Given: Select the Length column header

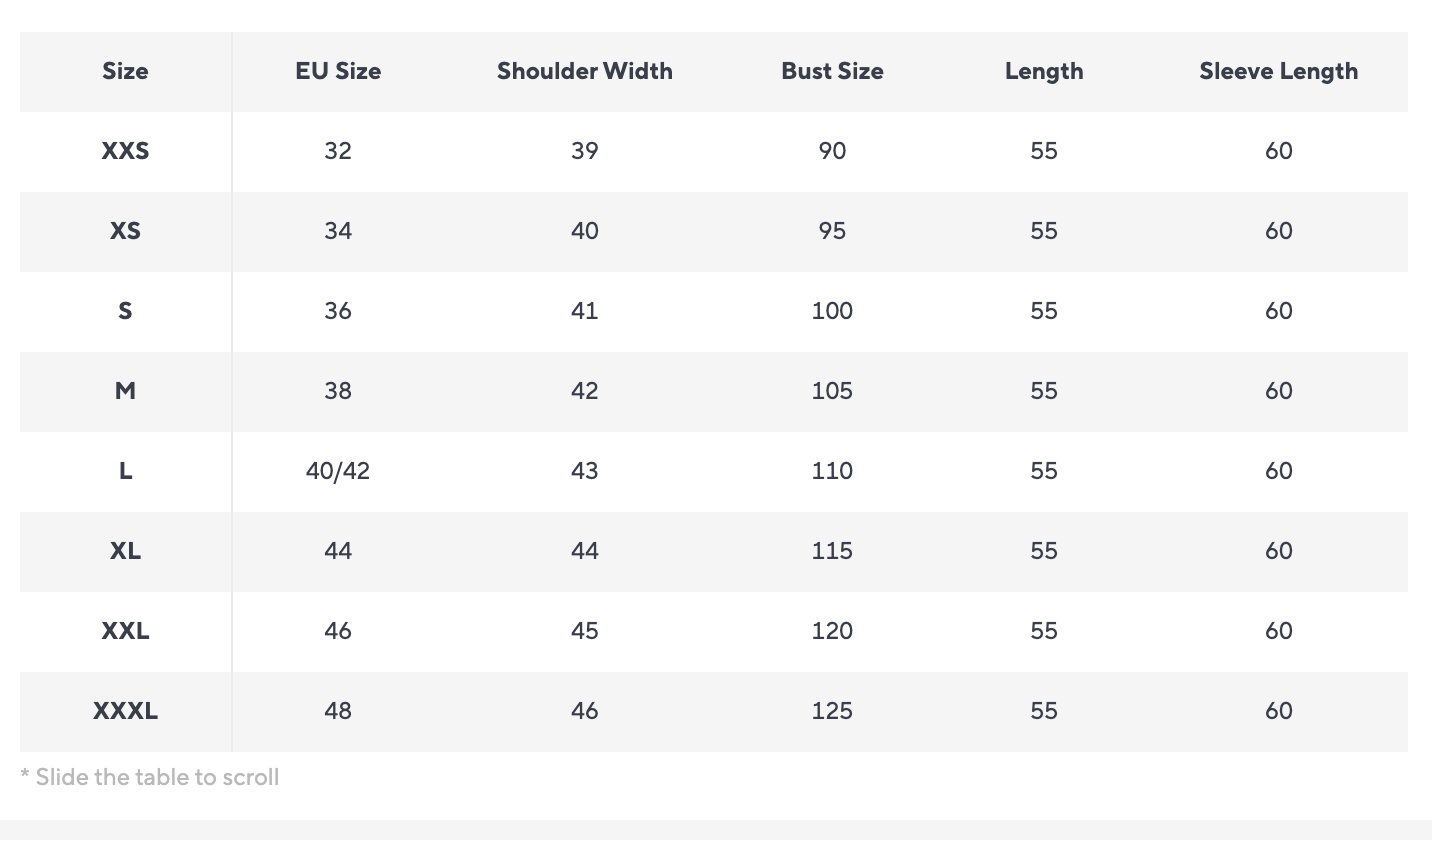Looking at the screenshot, I should (1043, 71).
